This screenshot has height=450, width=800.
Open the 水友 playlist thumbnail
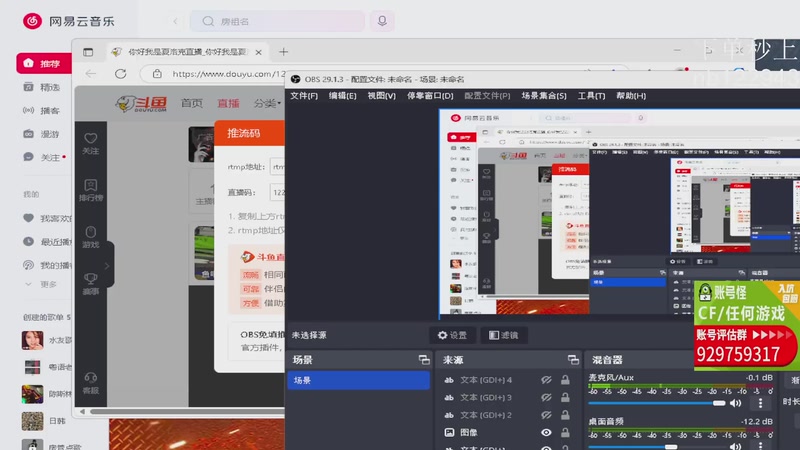32,340
